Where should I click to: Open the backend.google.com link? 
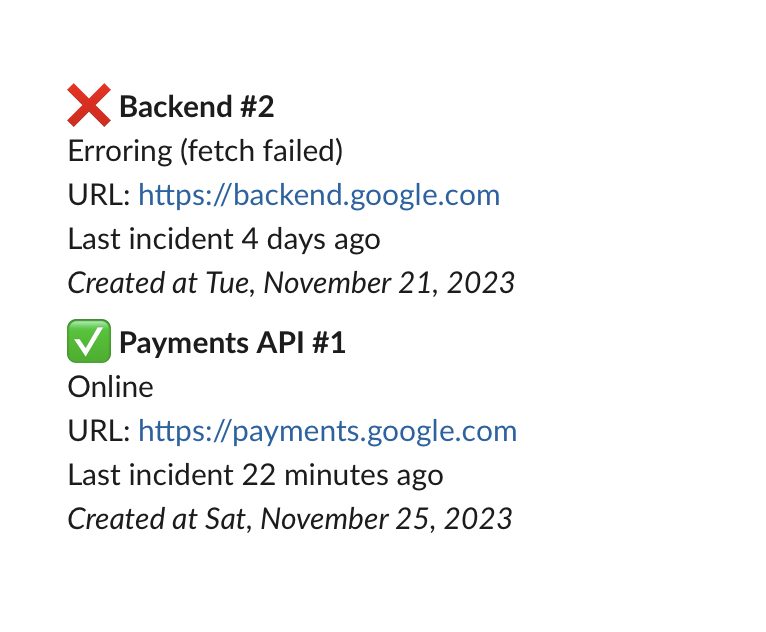click(x=318, y=194)
